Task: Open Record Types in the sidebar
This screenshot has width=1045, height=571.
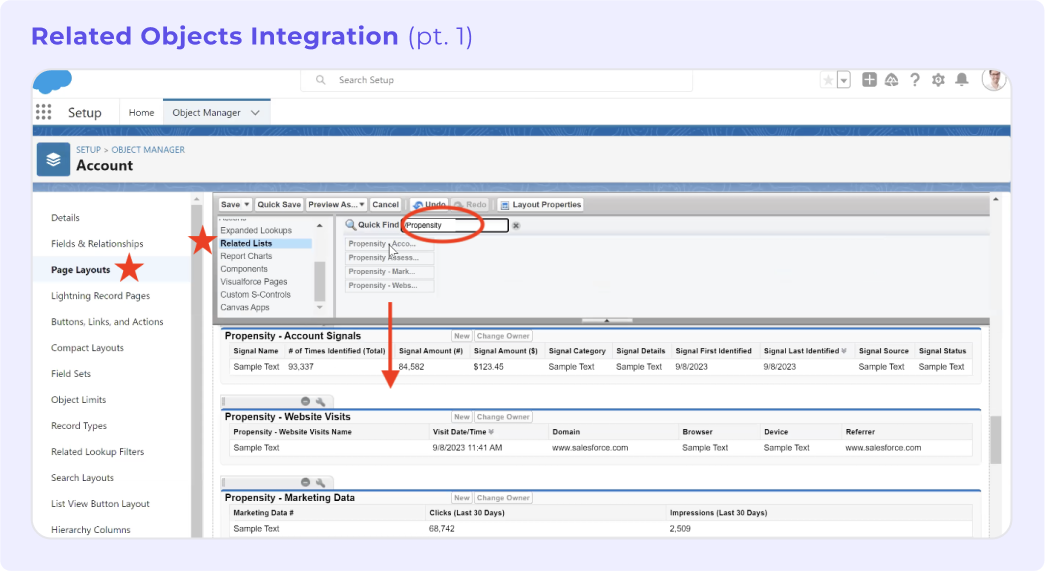Action: pyautogui.click(x=79, y=426)
